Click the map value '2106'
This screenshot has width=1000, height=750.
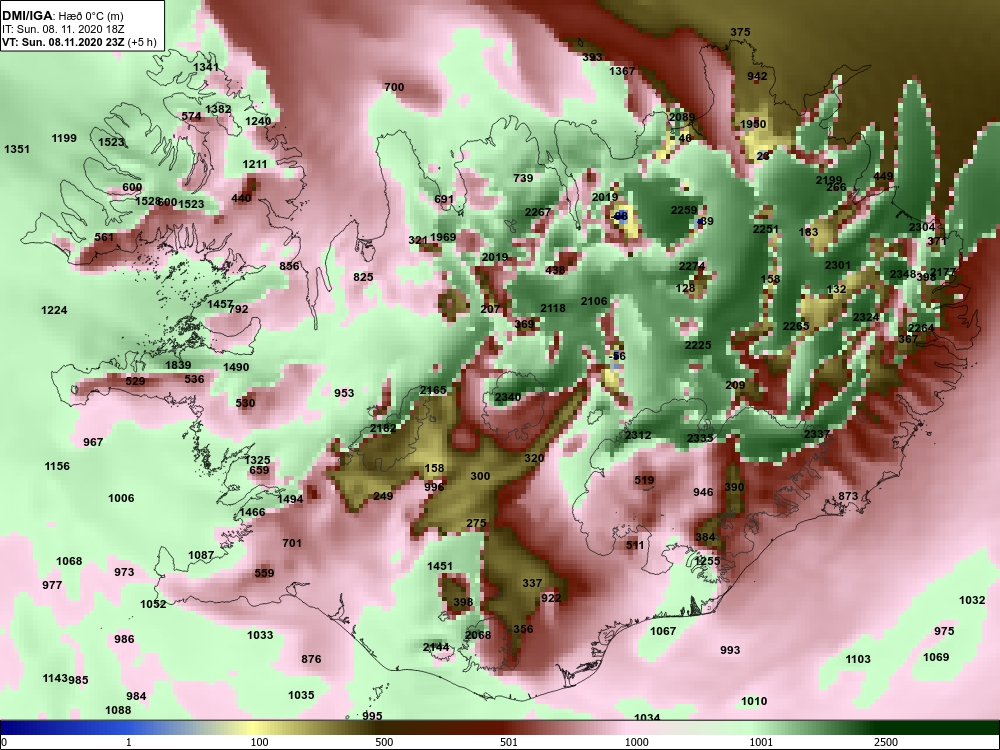click(x=594, y=301)
